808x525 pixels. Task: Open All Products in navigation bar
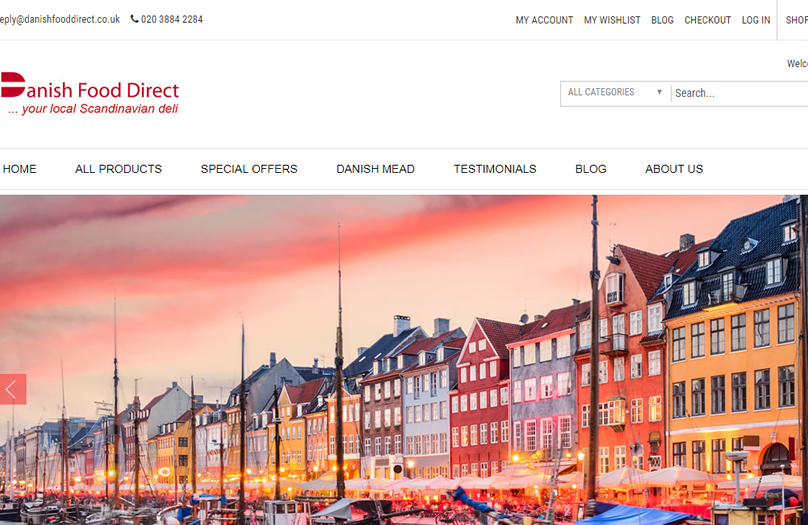[118, 169]
